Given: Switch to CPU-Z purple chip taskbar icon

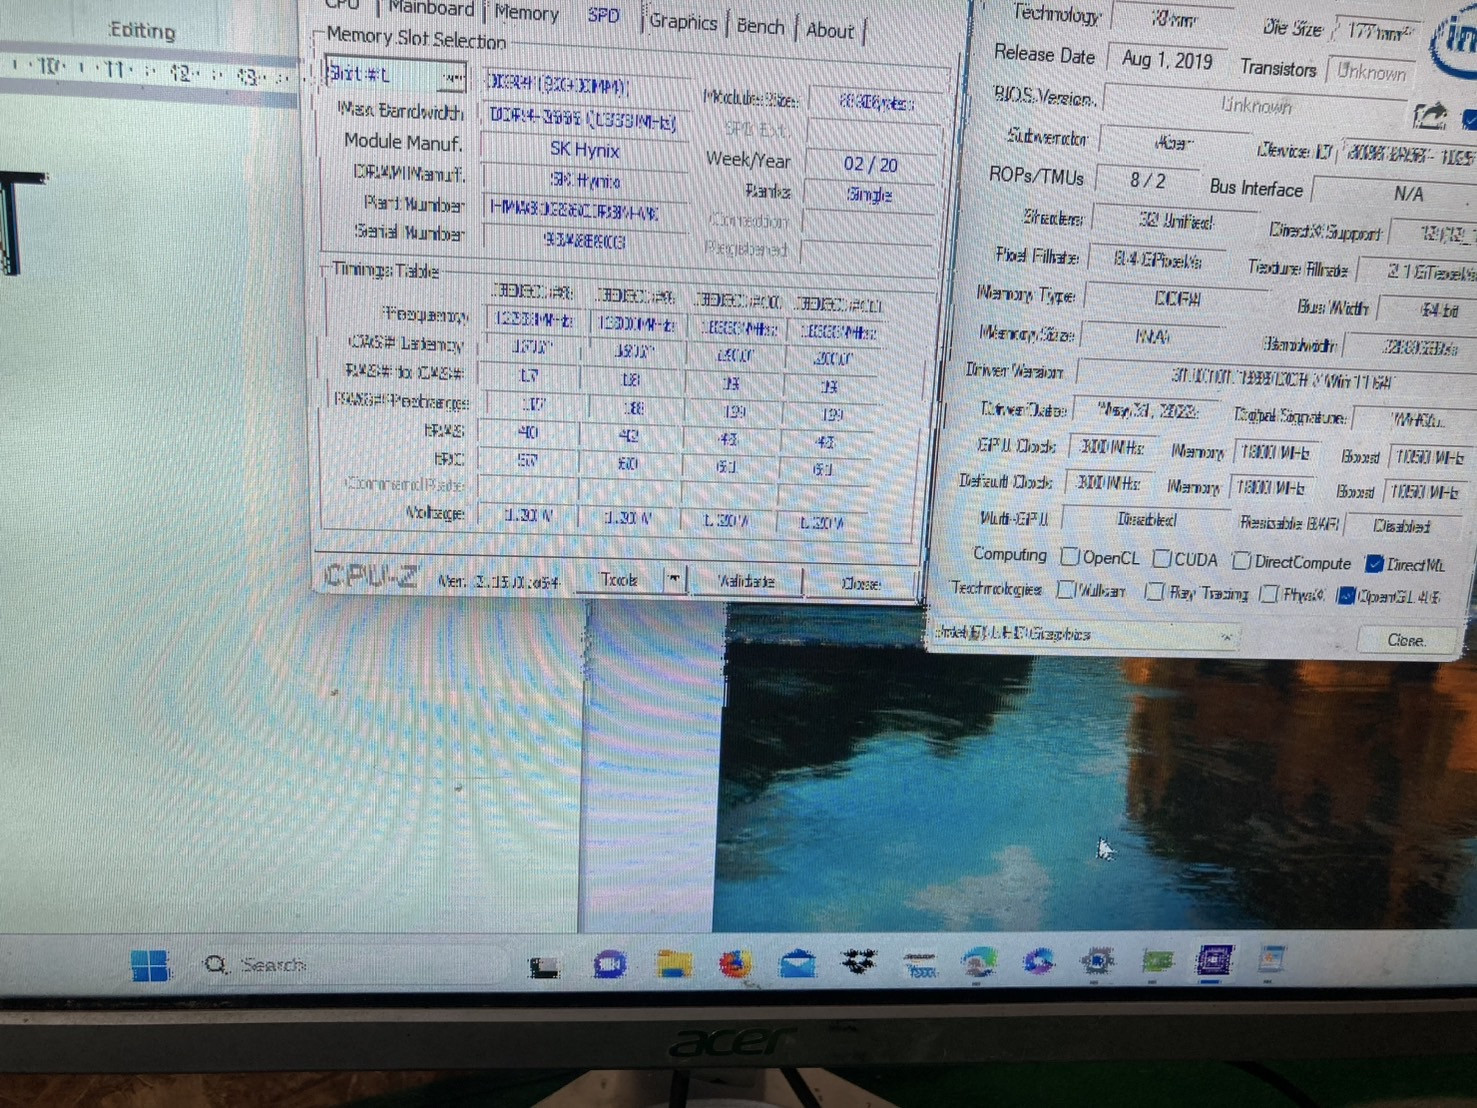Looking at the screenshot, I should (x=1214, y=961).
